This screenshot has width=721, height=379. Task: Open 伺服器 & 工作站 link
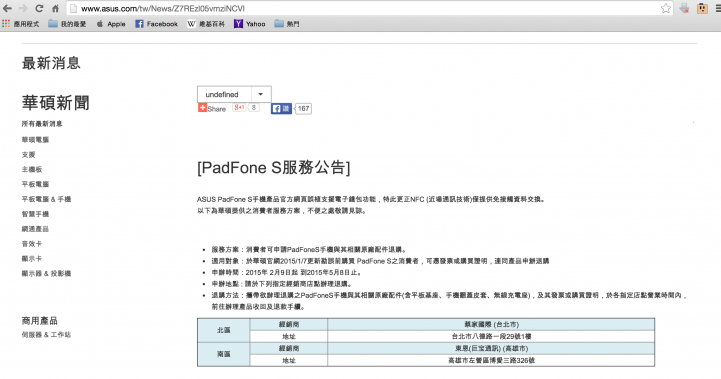(46, 334)
